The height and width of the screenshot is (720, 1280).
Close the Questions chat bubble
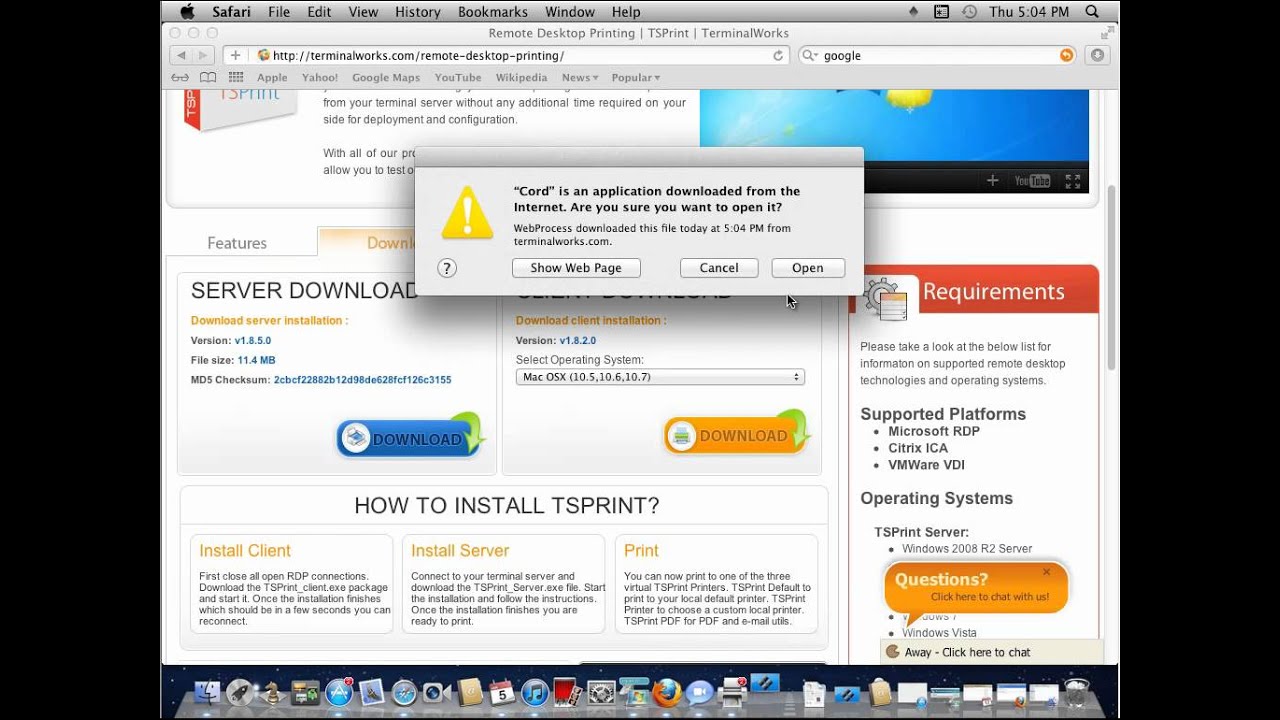click(1046, 572)
